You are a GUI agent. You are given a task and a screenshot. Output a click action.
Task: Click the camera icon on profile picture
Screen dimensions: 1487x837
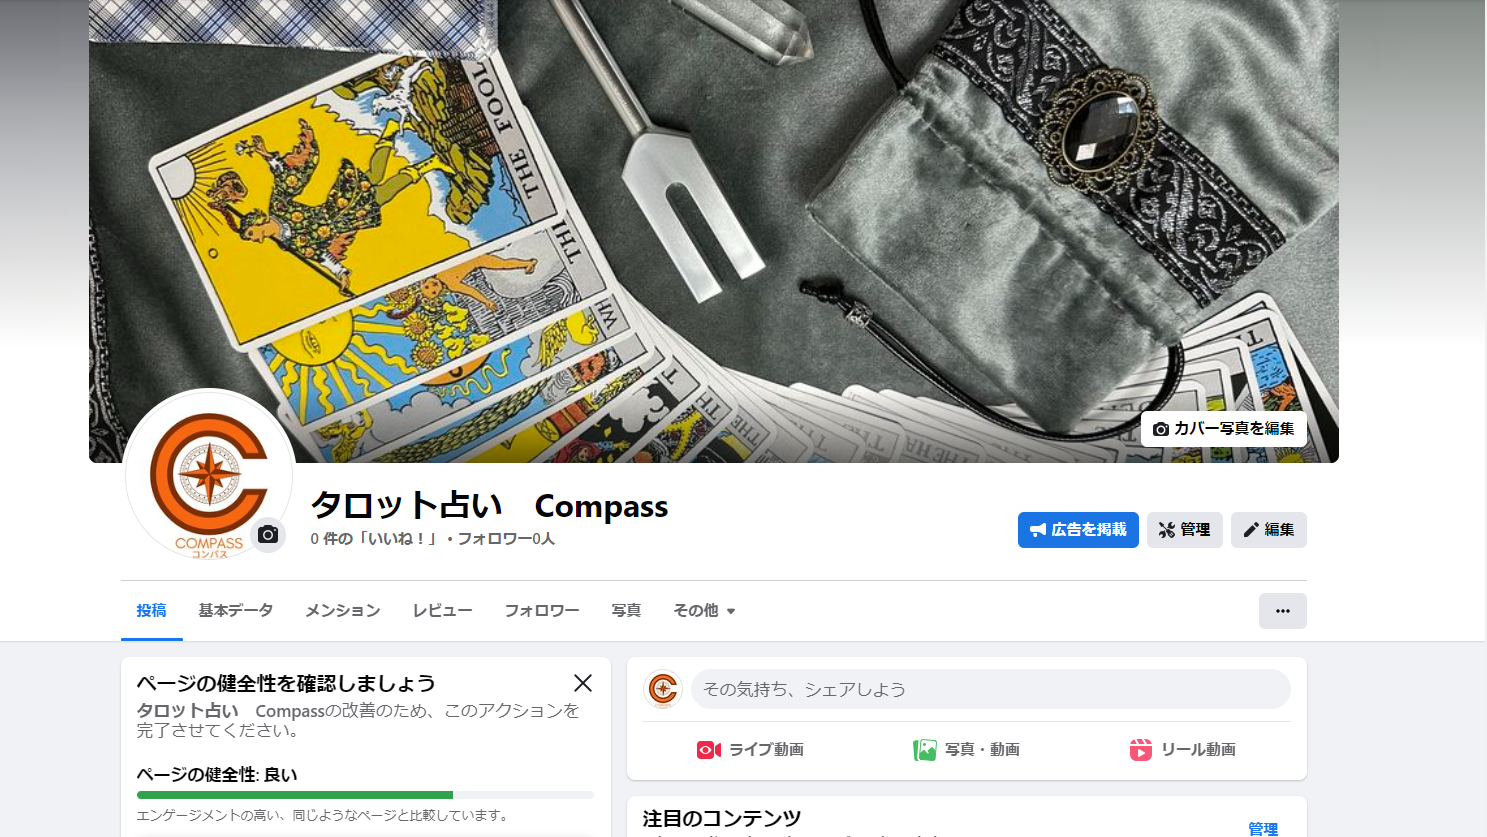[x=268, y=535]
